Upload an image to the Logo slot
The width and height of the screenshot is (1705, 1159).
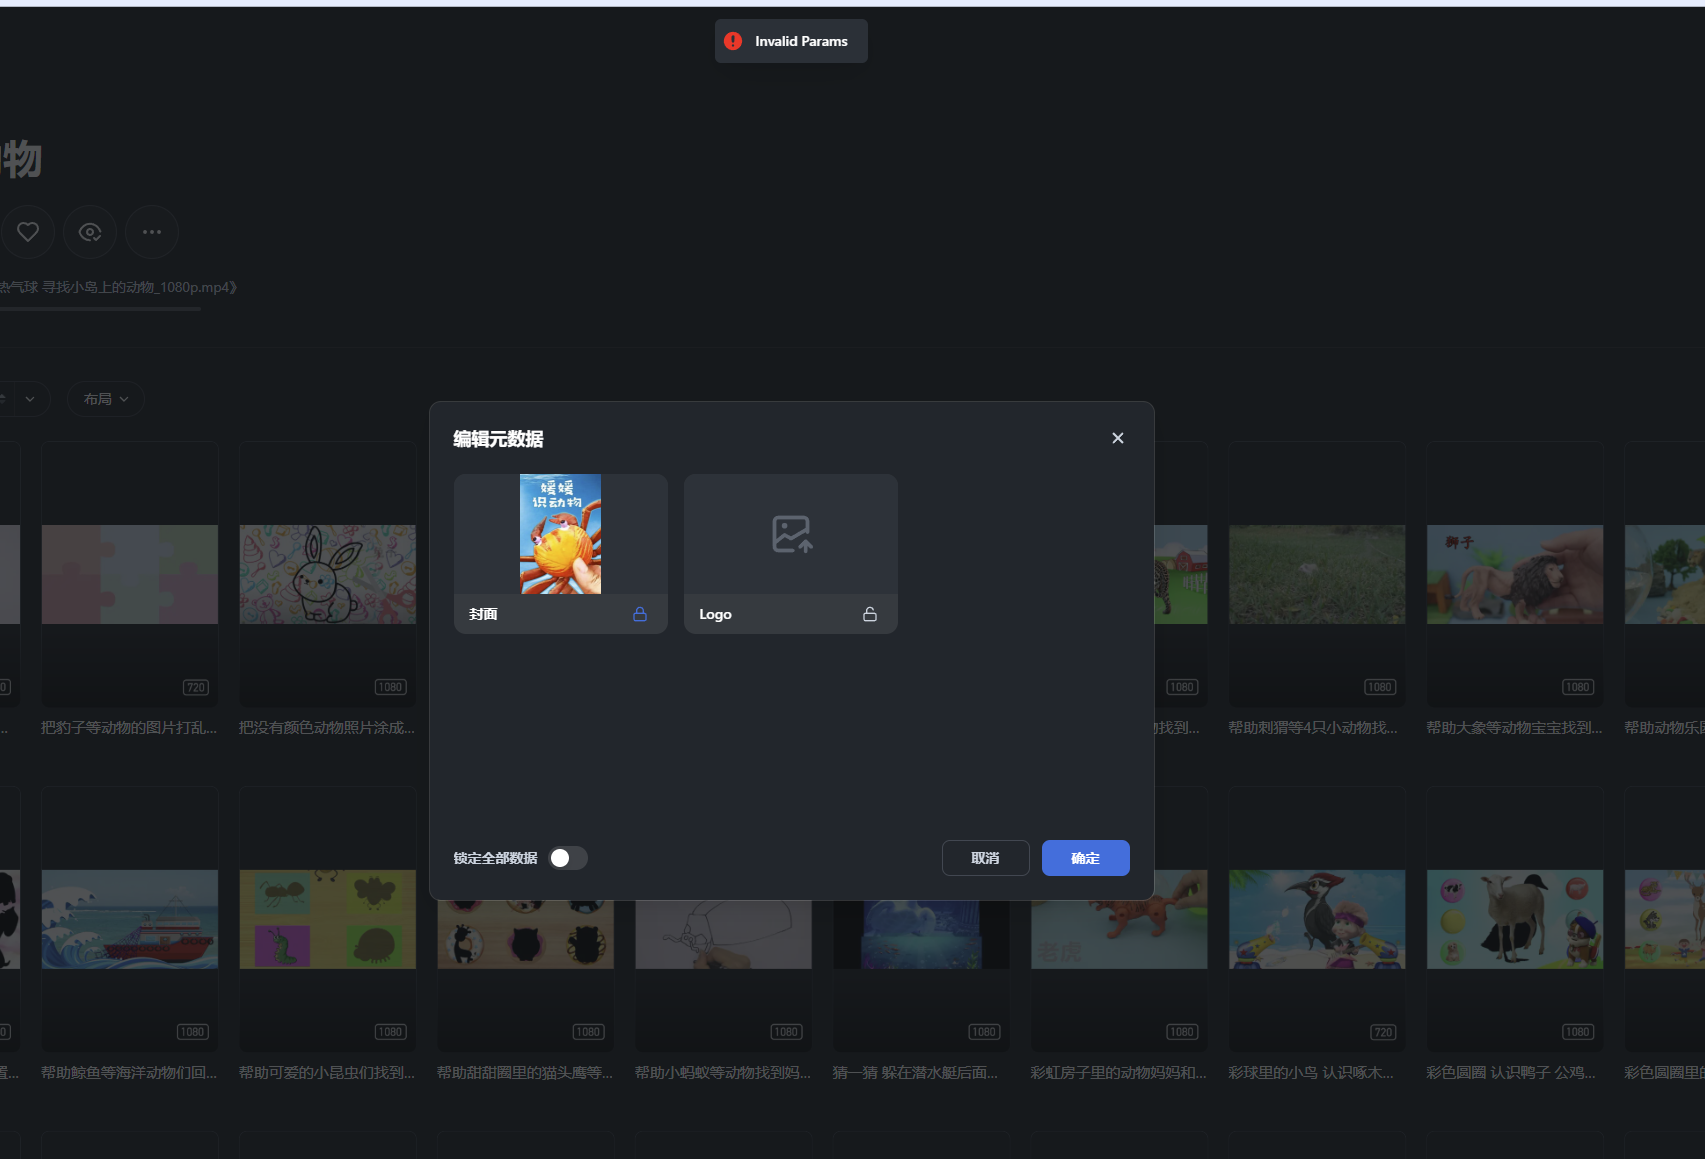(x=791, y=534)
